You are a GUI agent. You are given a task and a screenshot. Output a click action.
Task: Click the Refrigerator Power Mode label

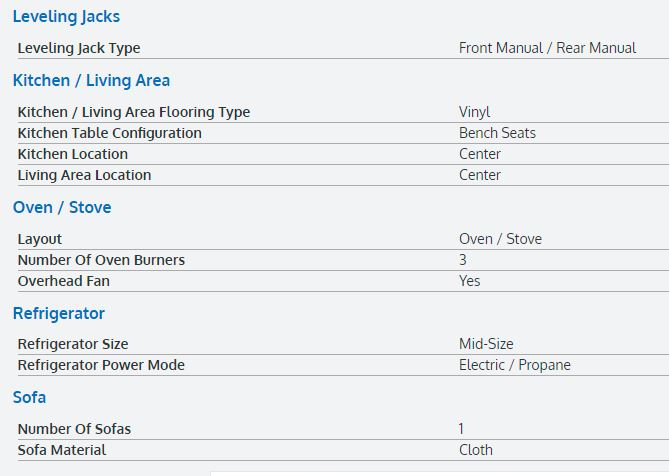click(101, 365)
